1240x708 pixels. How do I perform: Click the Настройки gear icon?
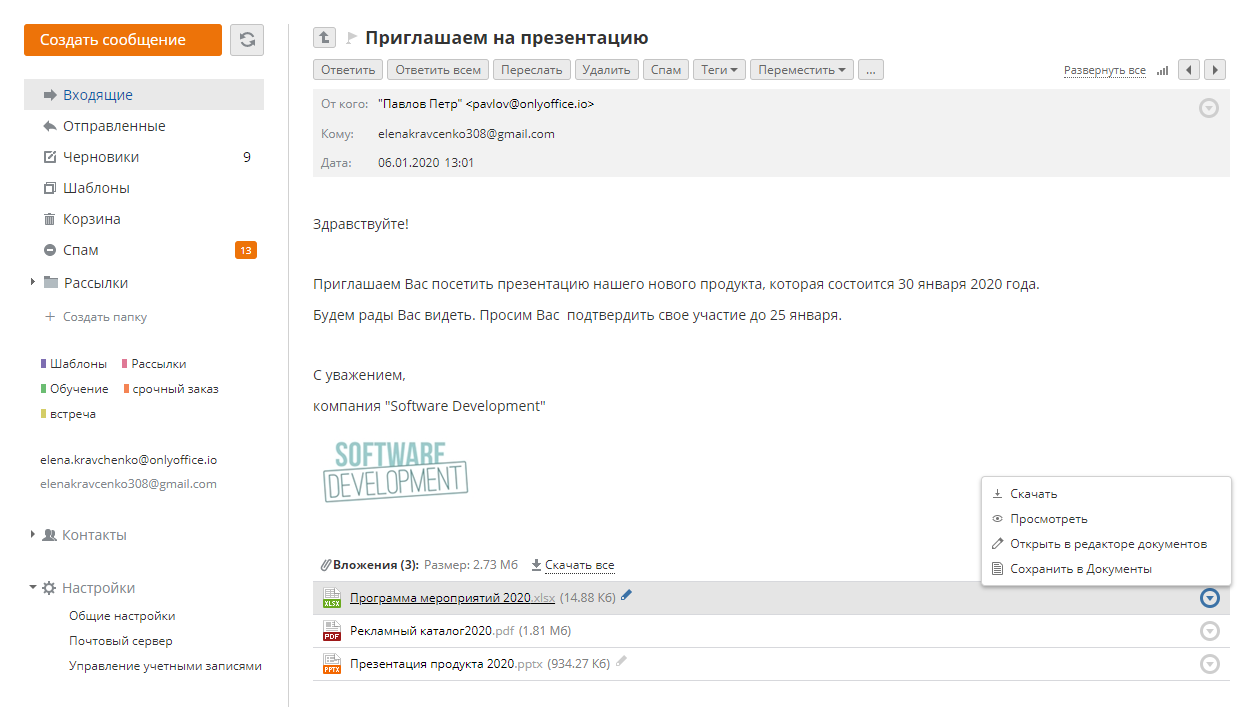[x=49, y=588]
